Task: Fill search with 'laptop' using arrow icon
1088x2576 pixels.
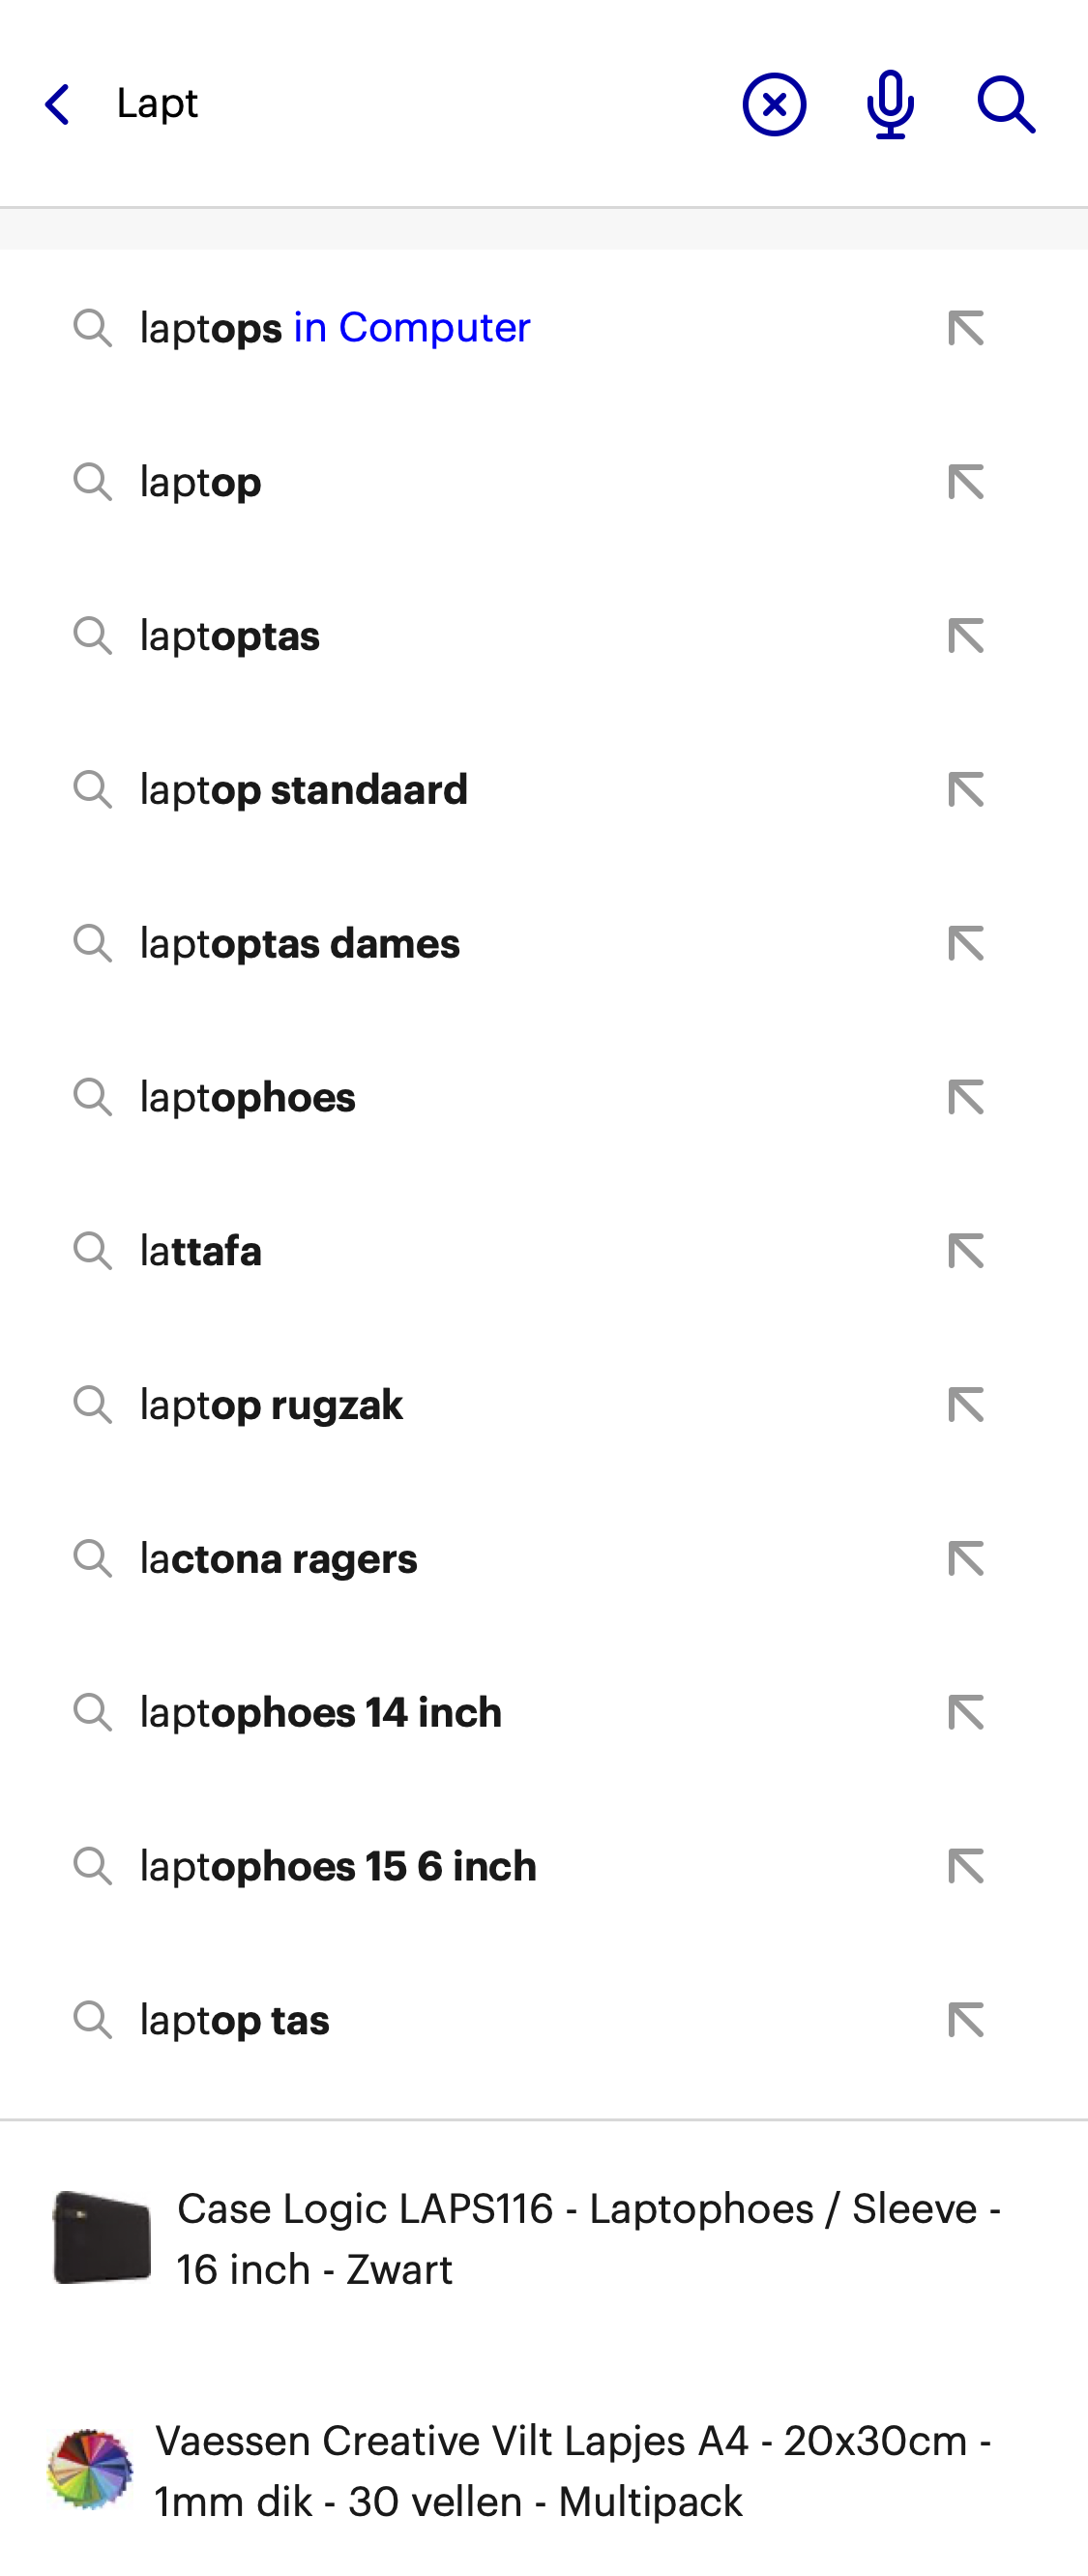Action: (966, 482)
